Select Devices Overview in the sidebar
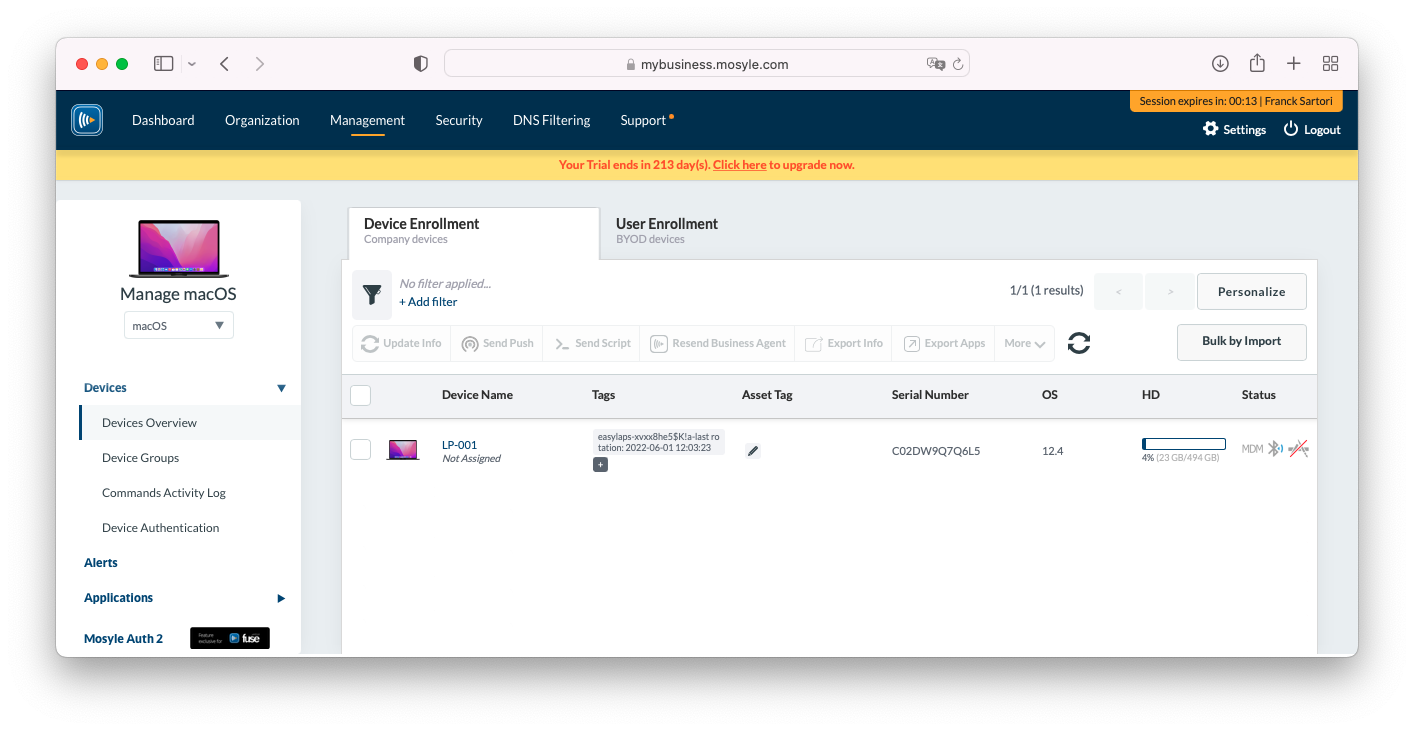Image resolution: width=1414 pixels, height=731 pixels. point(190,423)
